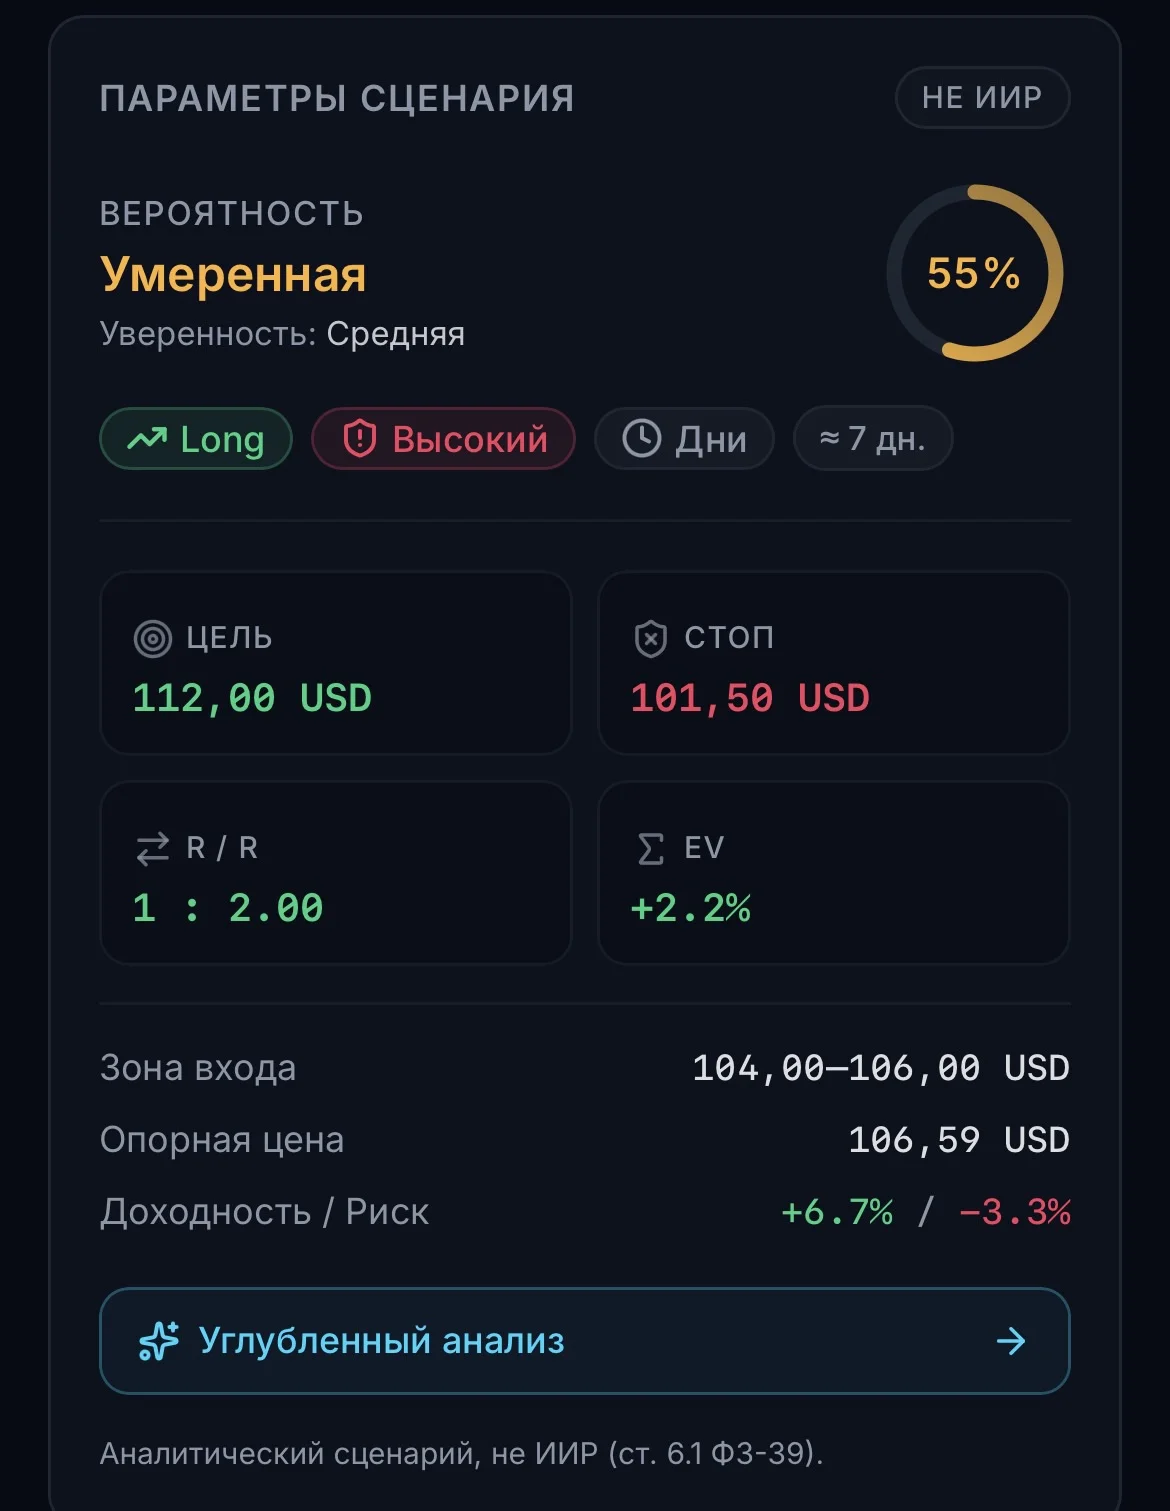The width and height of the screenshot is (1170, 1511).
Task: Click the shield icon next to СТОП
Action: [651, 638]
